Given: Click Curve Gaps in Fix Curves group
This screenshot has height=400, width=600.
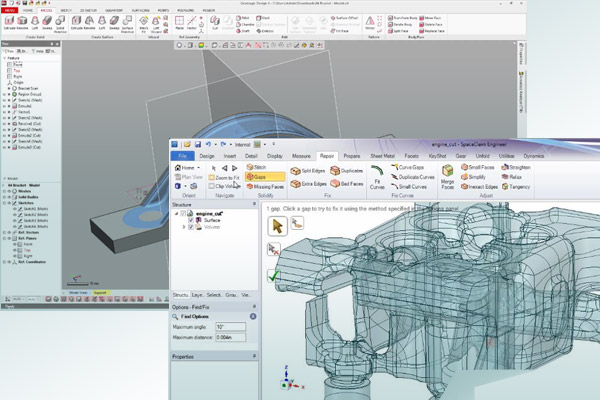Looking at the screenshot, I should click(x=408, y=167).
